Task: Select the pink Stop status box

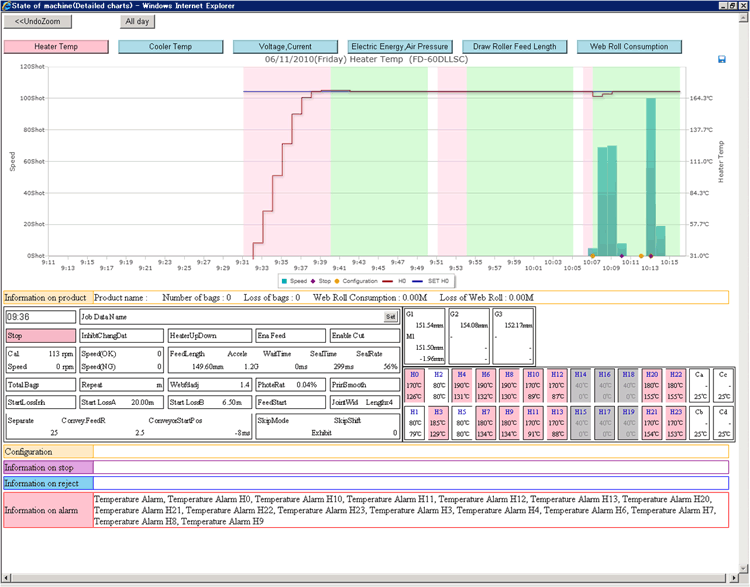Action: coord(40,335)
